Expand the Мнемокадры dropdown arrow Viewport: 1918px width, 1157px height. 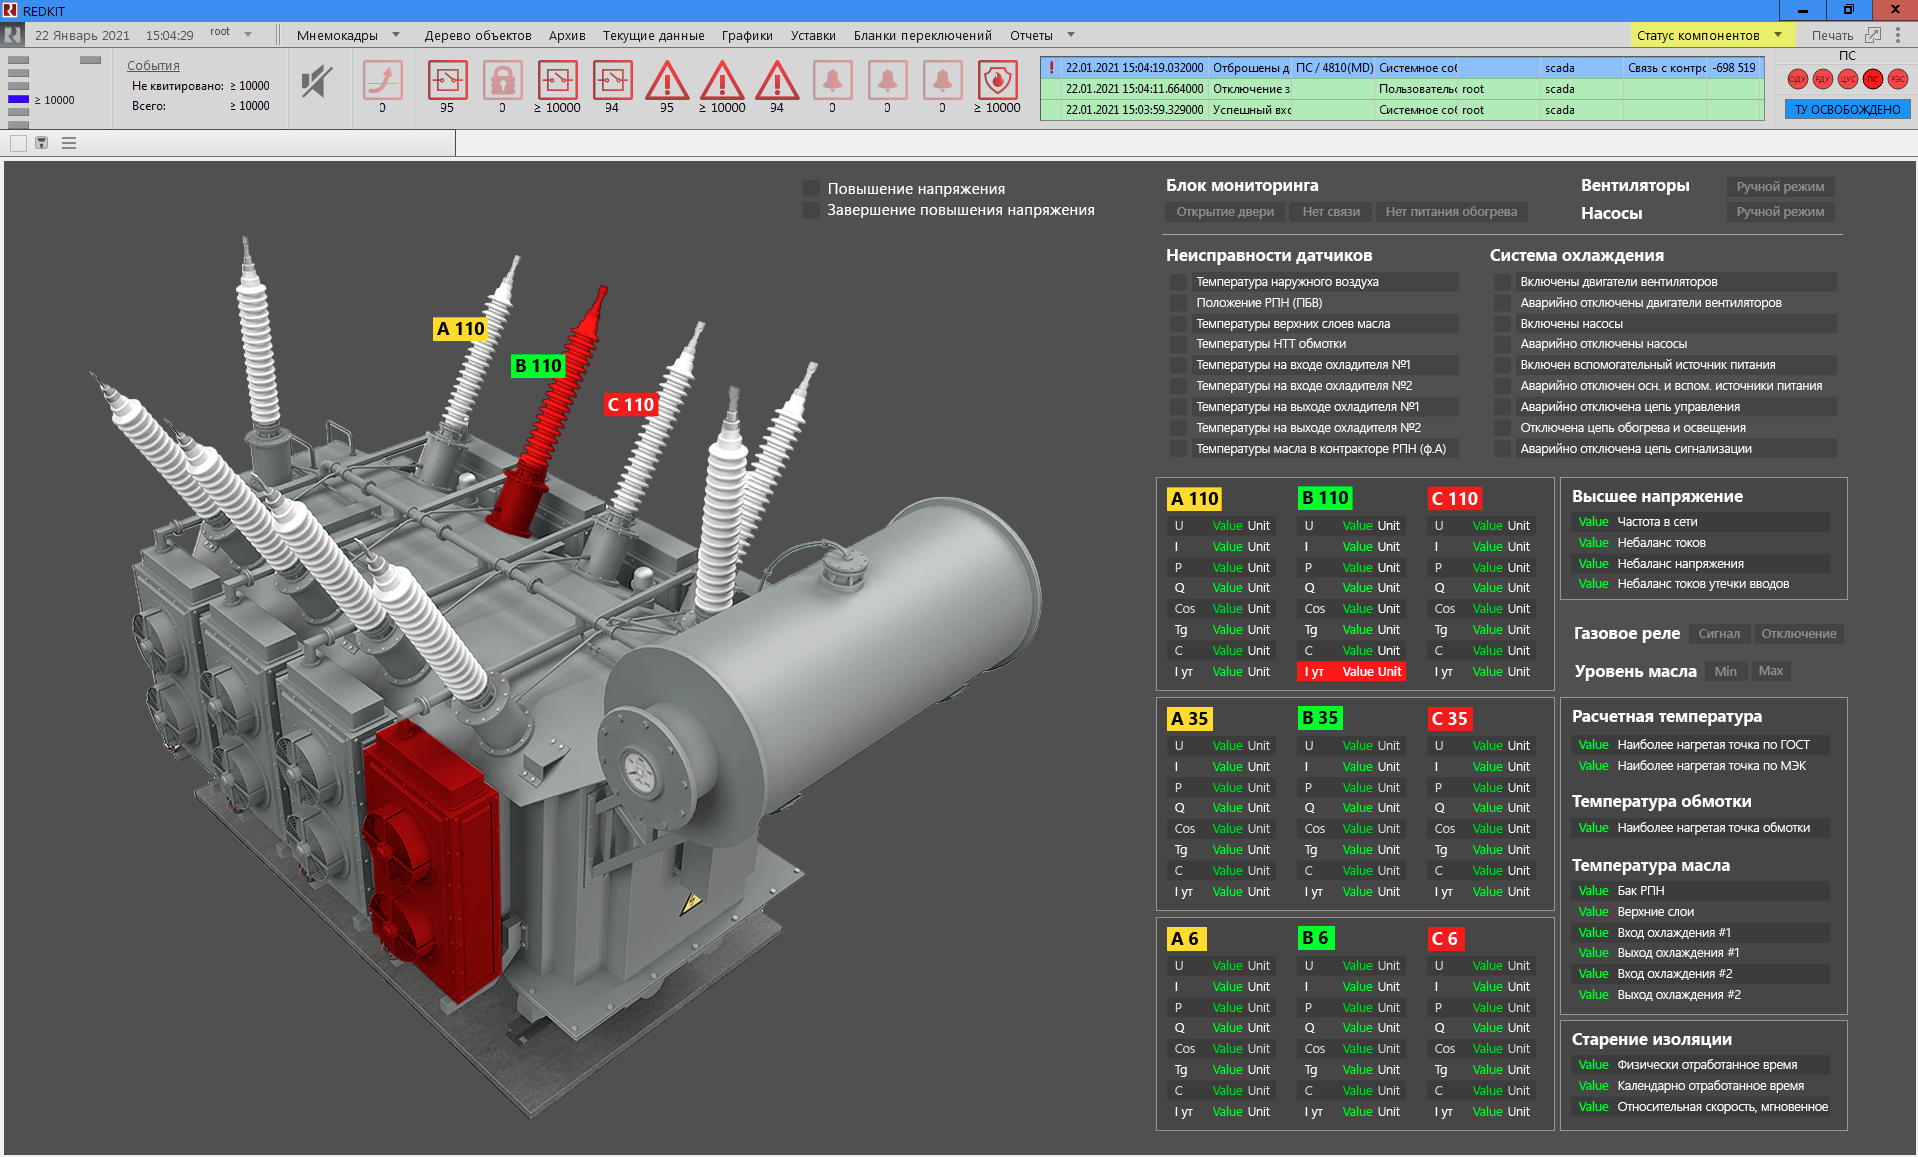[396, 34]
